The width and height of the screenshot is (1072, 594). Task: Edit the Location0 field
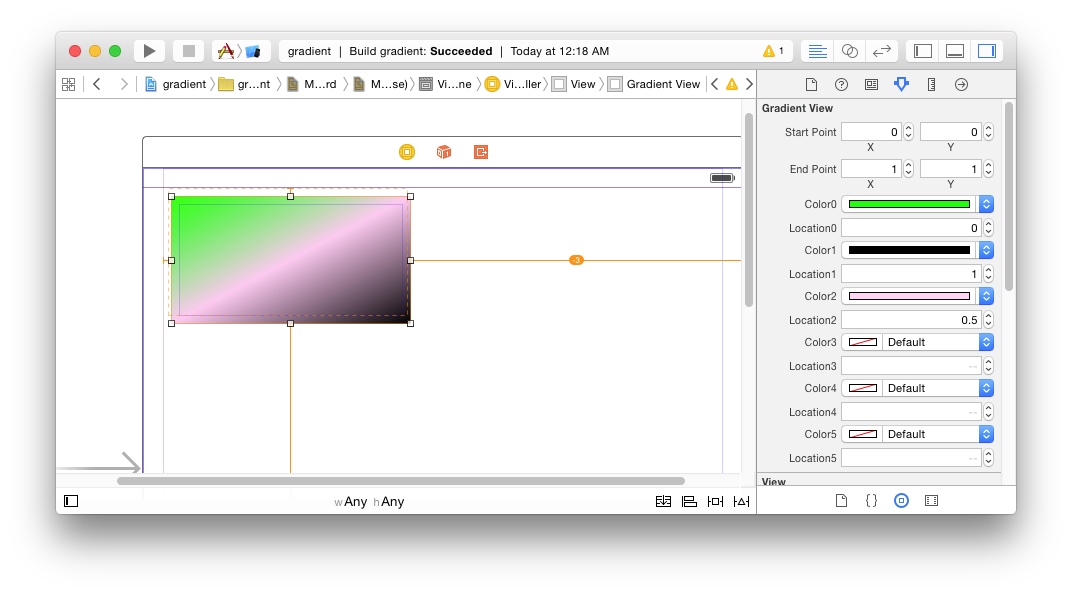point(911,228)
